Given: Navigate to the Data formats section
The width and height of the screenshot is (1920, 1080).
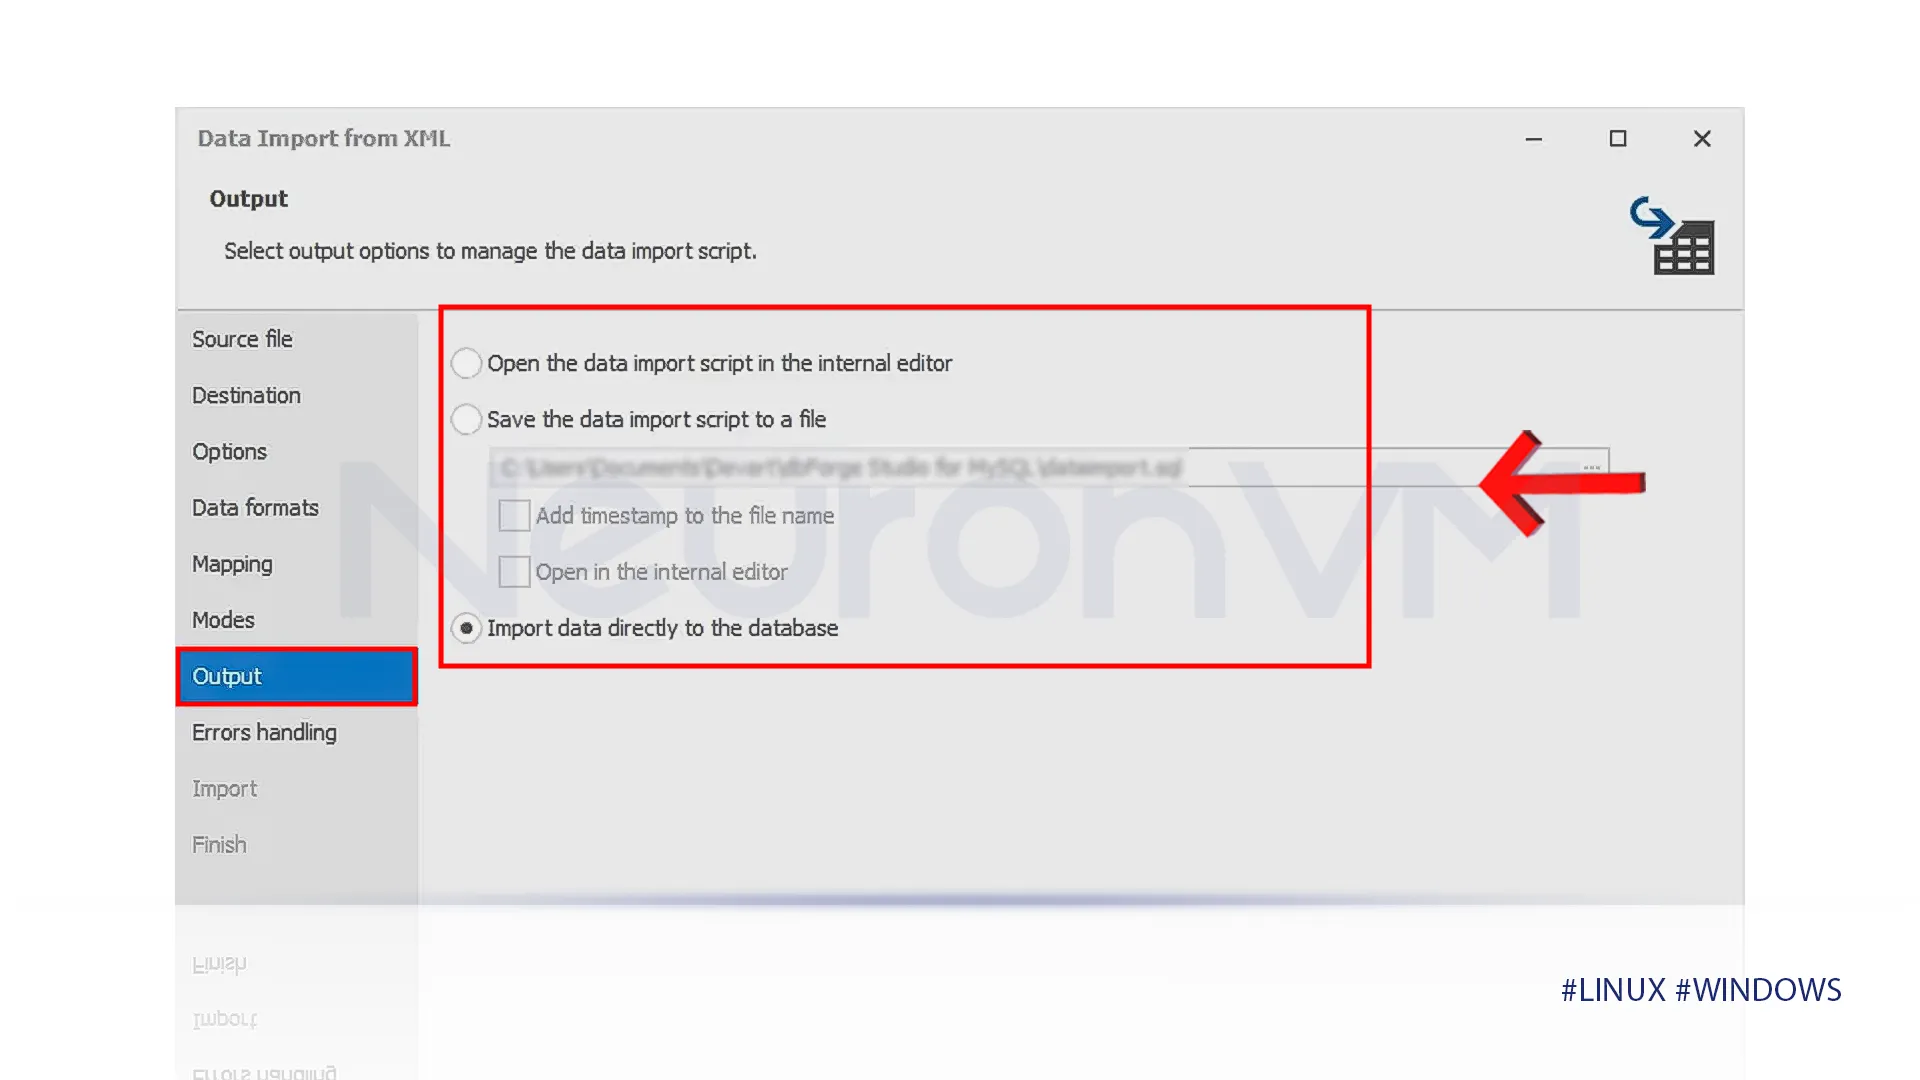Looking at the screenshot, I should 256,508.
